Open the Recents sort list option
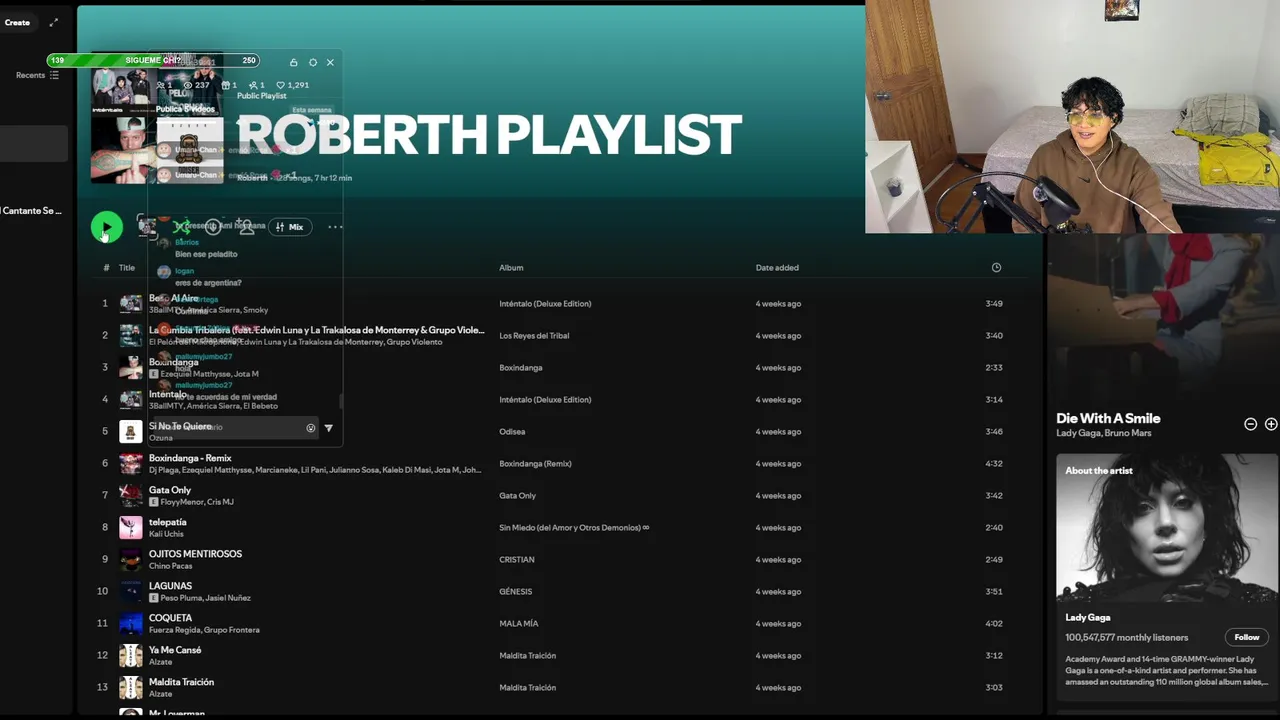 [38, 75]
